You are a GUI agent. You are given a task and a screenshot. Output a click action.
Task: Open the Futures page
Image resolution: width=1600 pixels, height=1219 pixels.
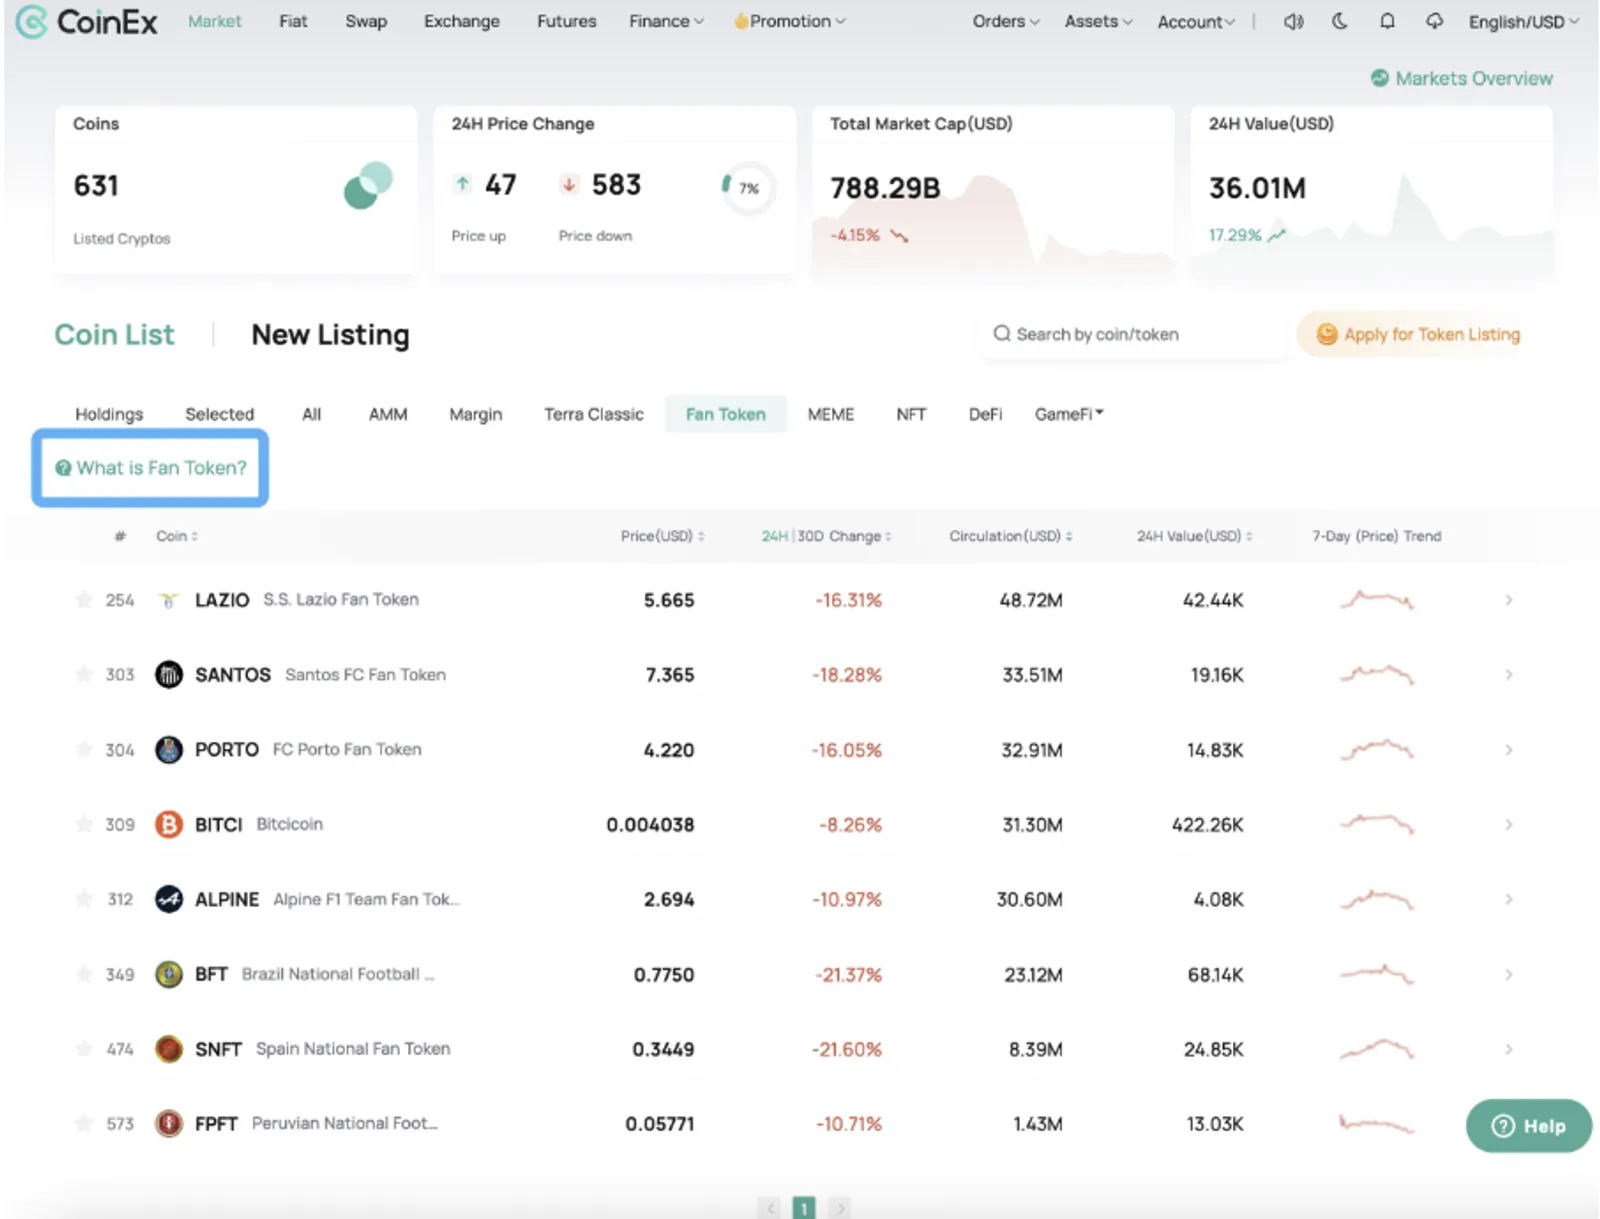click(x=566, y=21)
